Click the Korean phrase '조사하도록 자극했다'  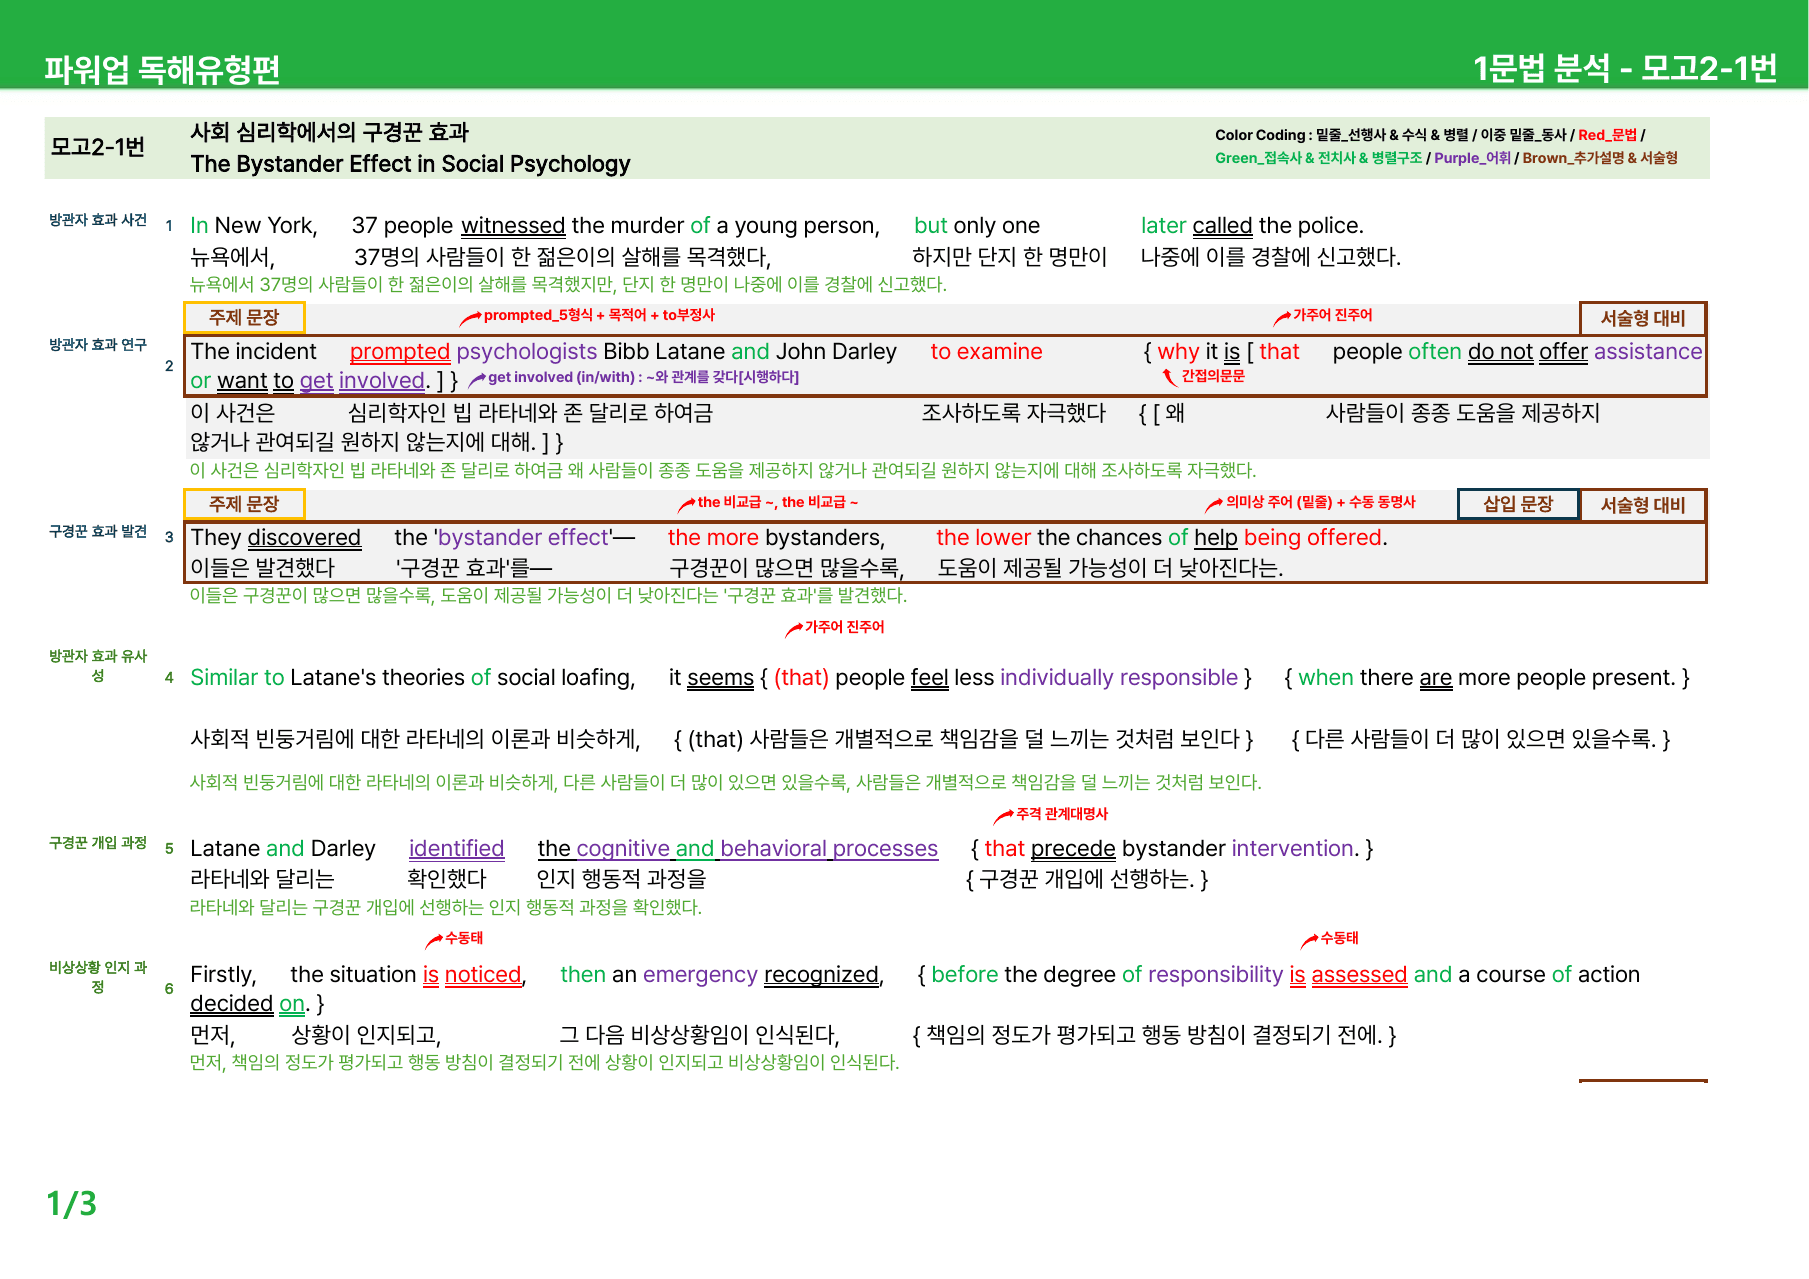(1013, 413)
